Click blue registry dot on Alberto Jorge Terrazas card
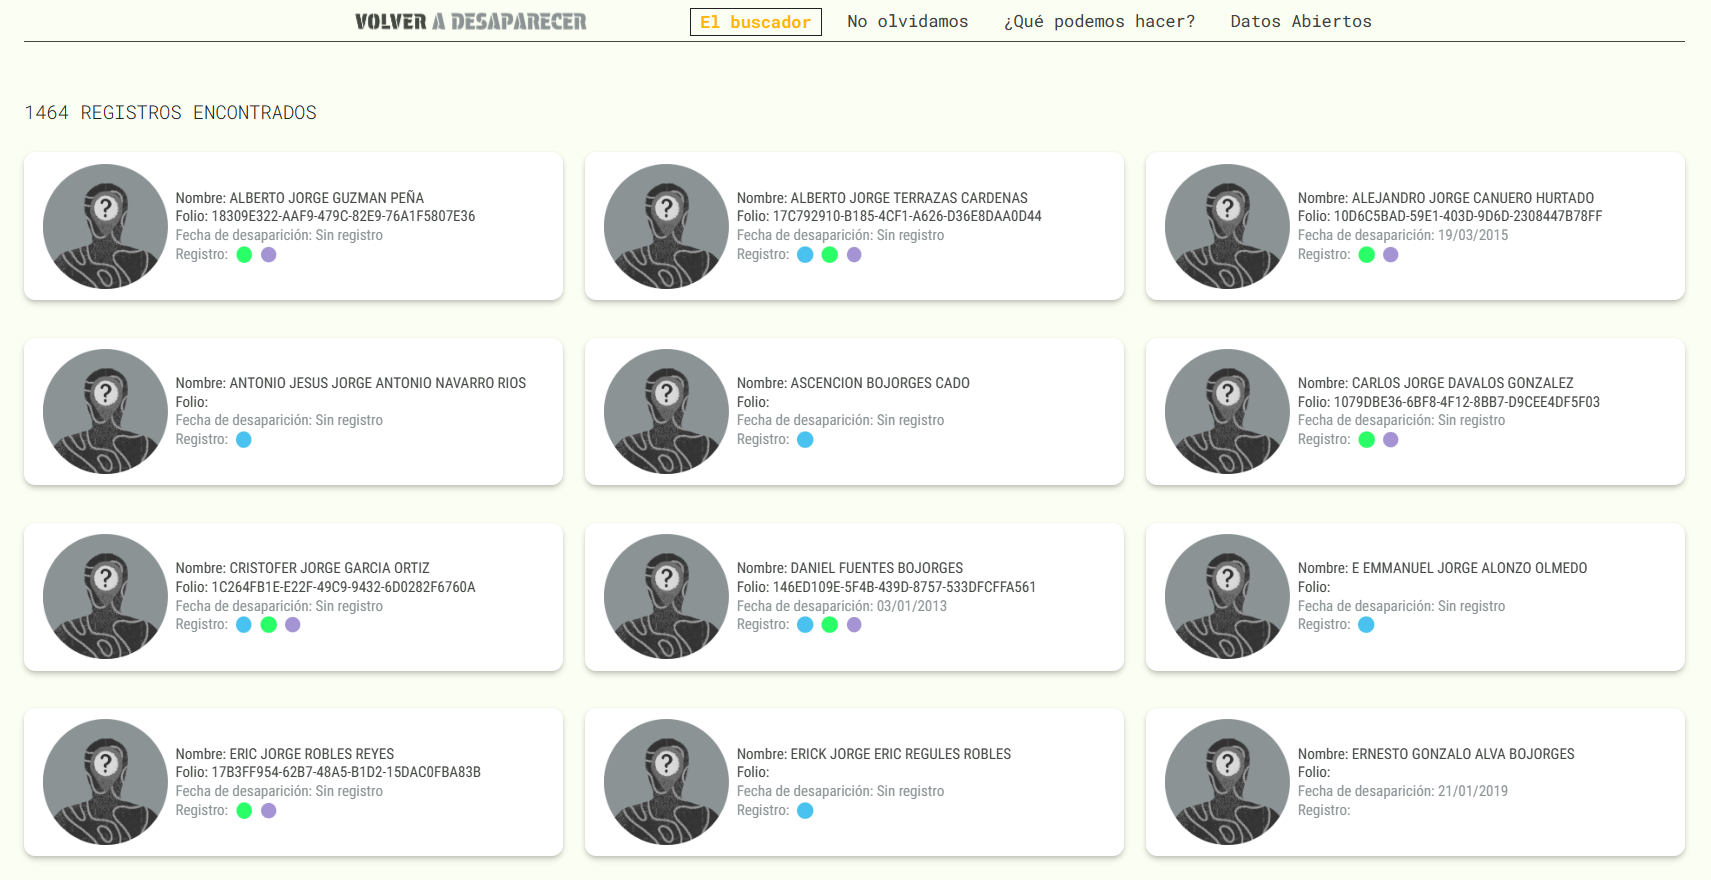 [x=805, y=255]
